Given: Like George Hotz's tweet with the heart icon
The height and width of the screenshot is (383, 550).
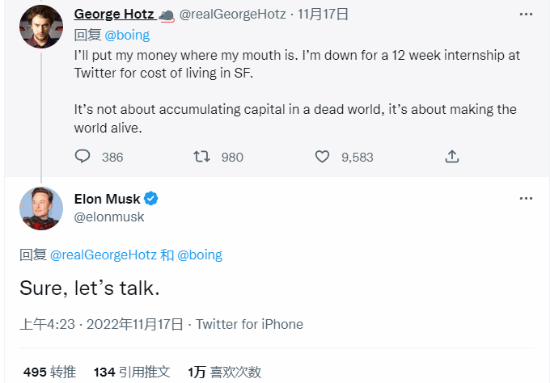Looking at the screenshot, I should (322, 156).
